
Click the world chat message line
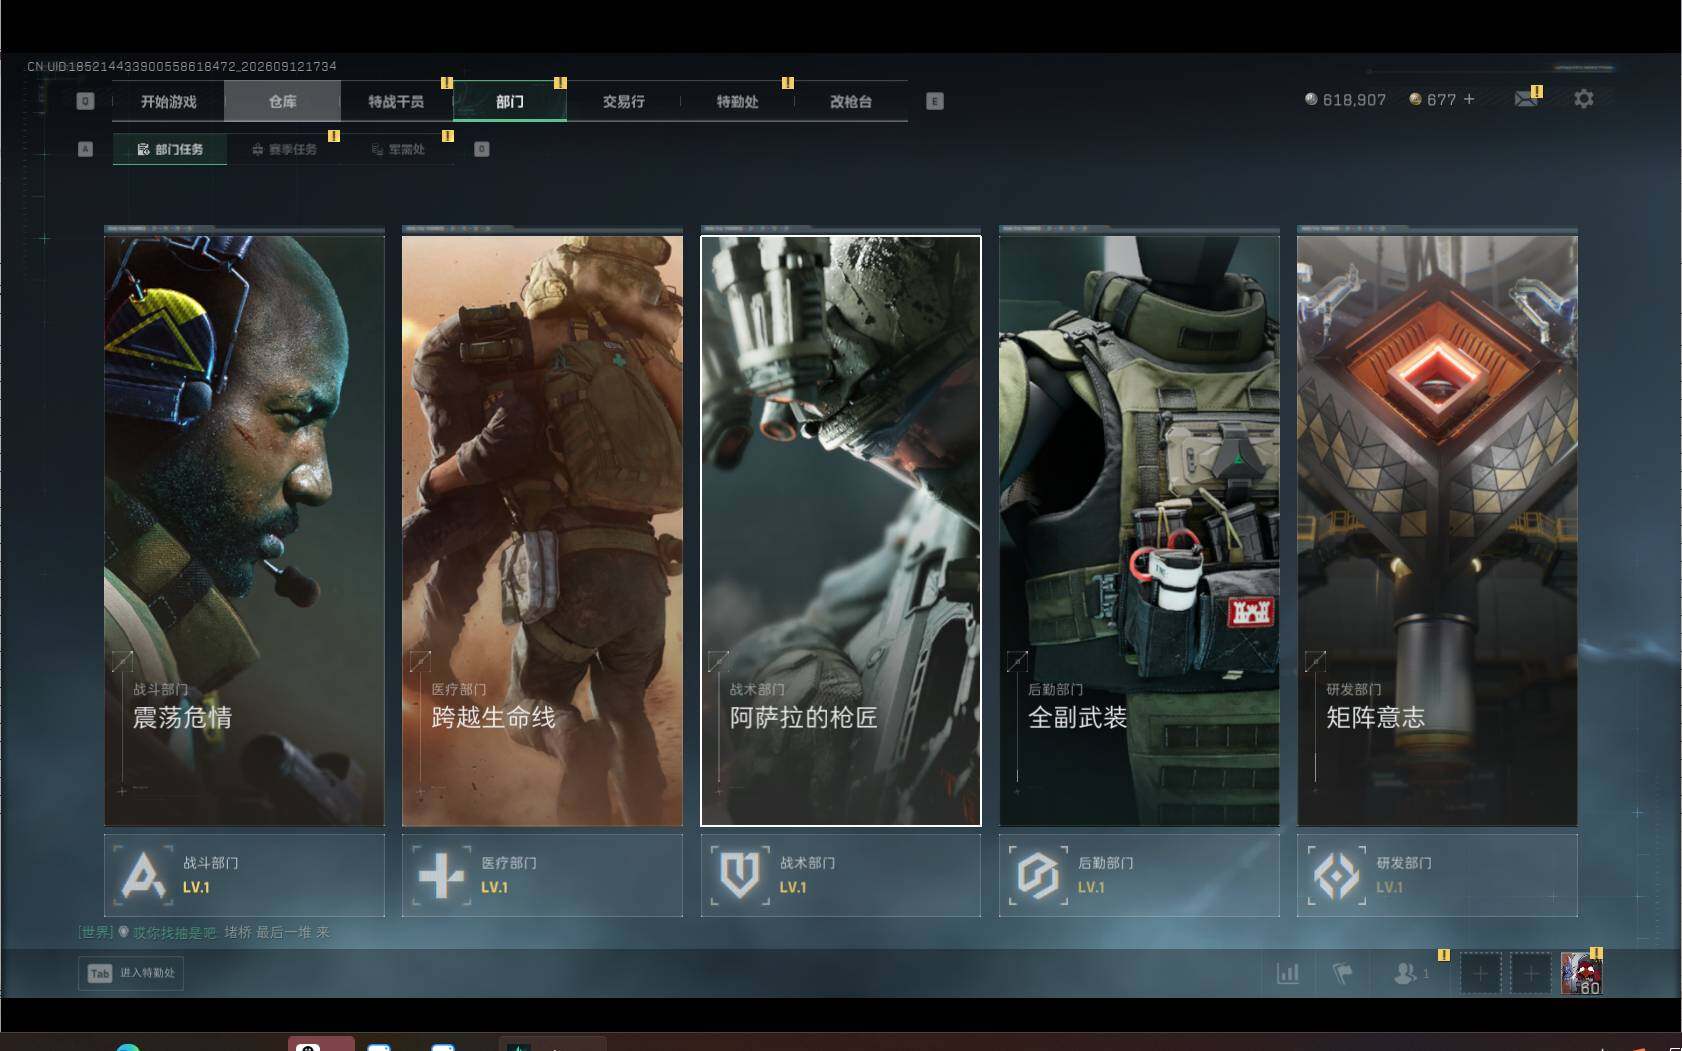pyautogui.click(x=204, y=932)
